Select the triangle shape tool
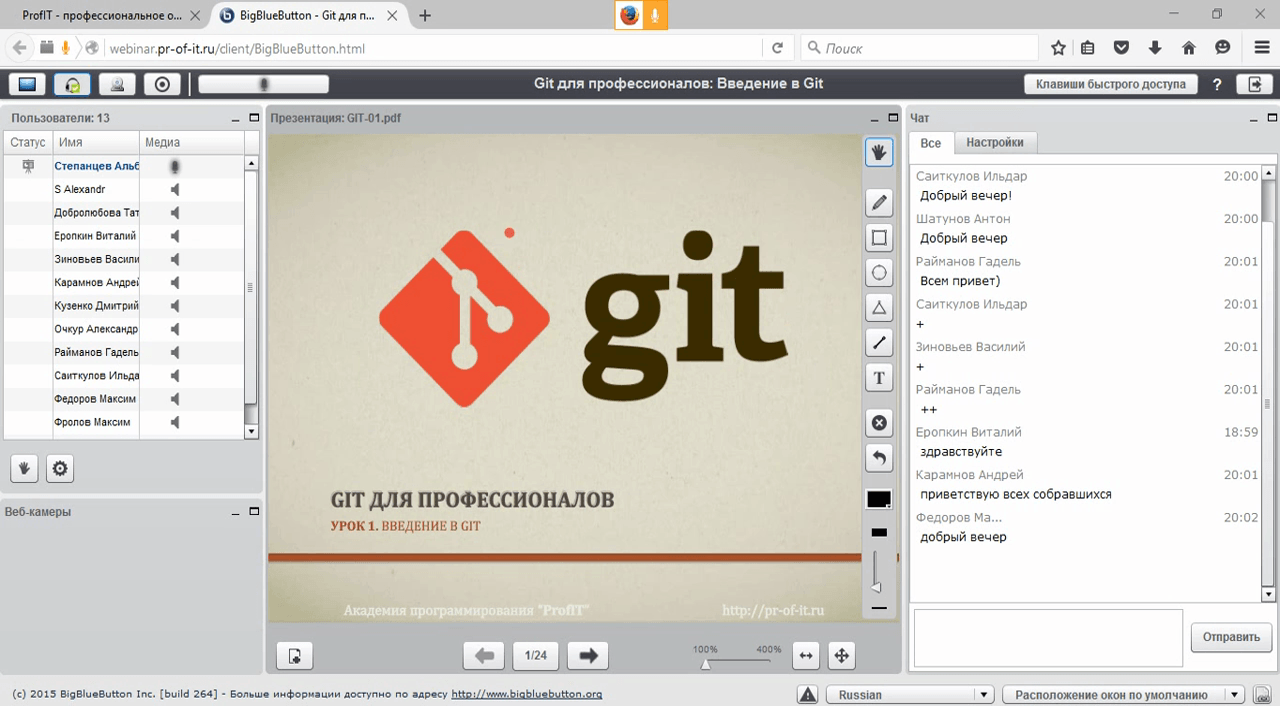The width and height of the screenshot is (1280, 706). click(x=879, y=308)
